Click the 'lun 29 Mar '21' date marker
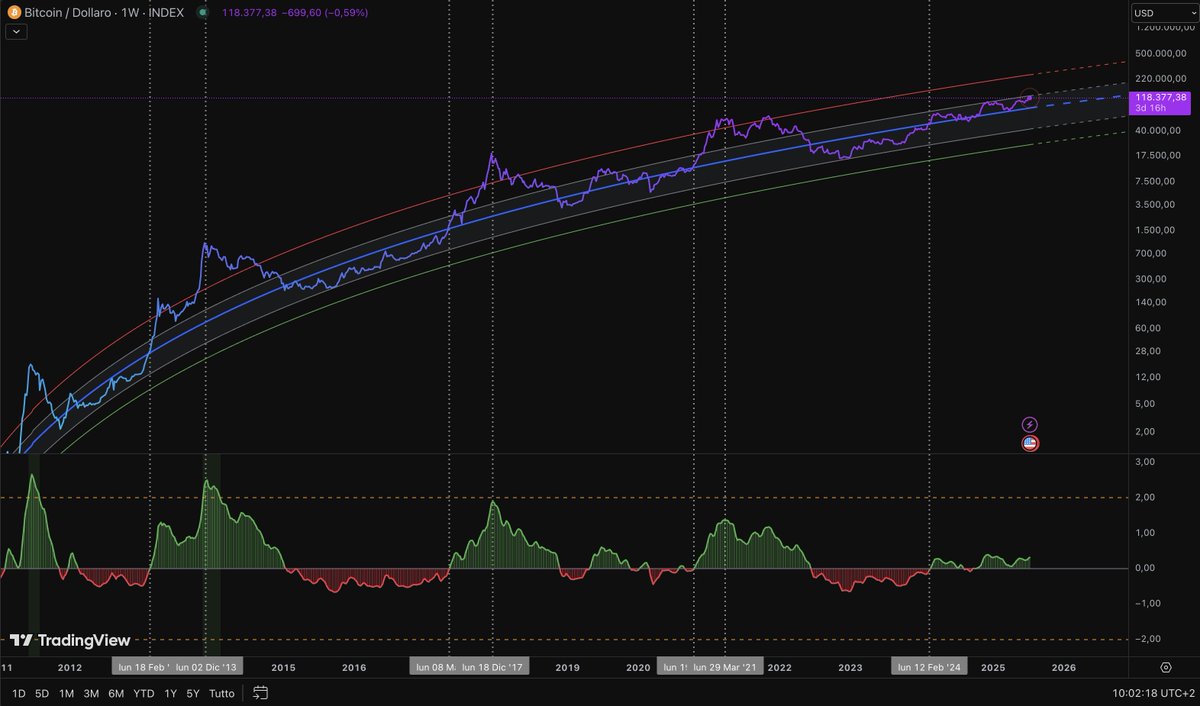1200x706 pixels. (727, 667)
